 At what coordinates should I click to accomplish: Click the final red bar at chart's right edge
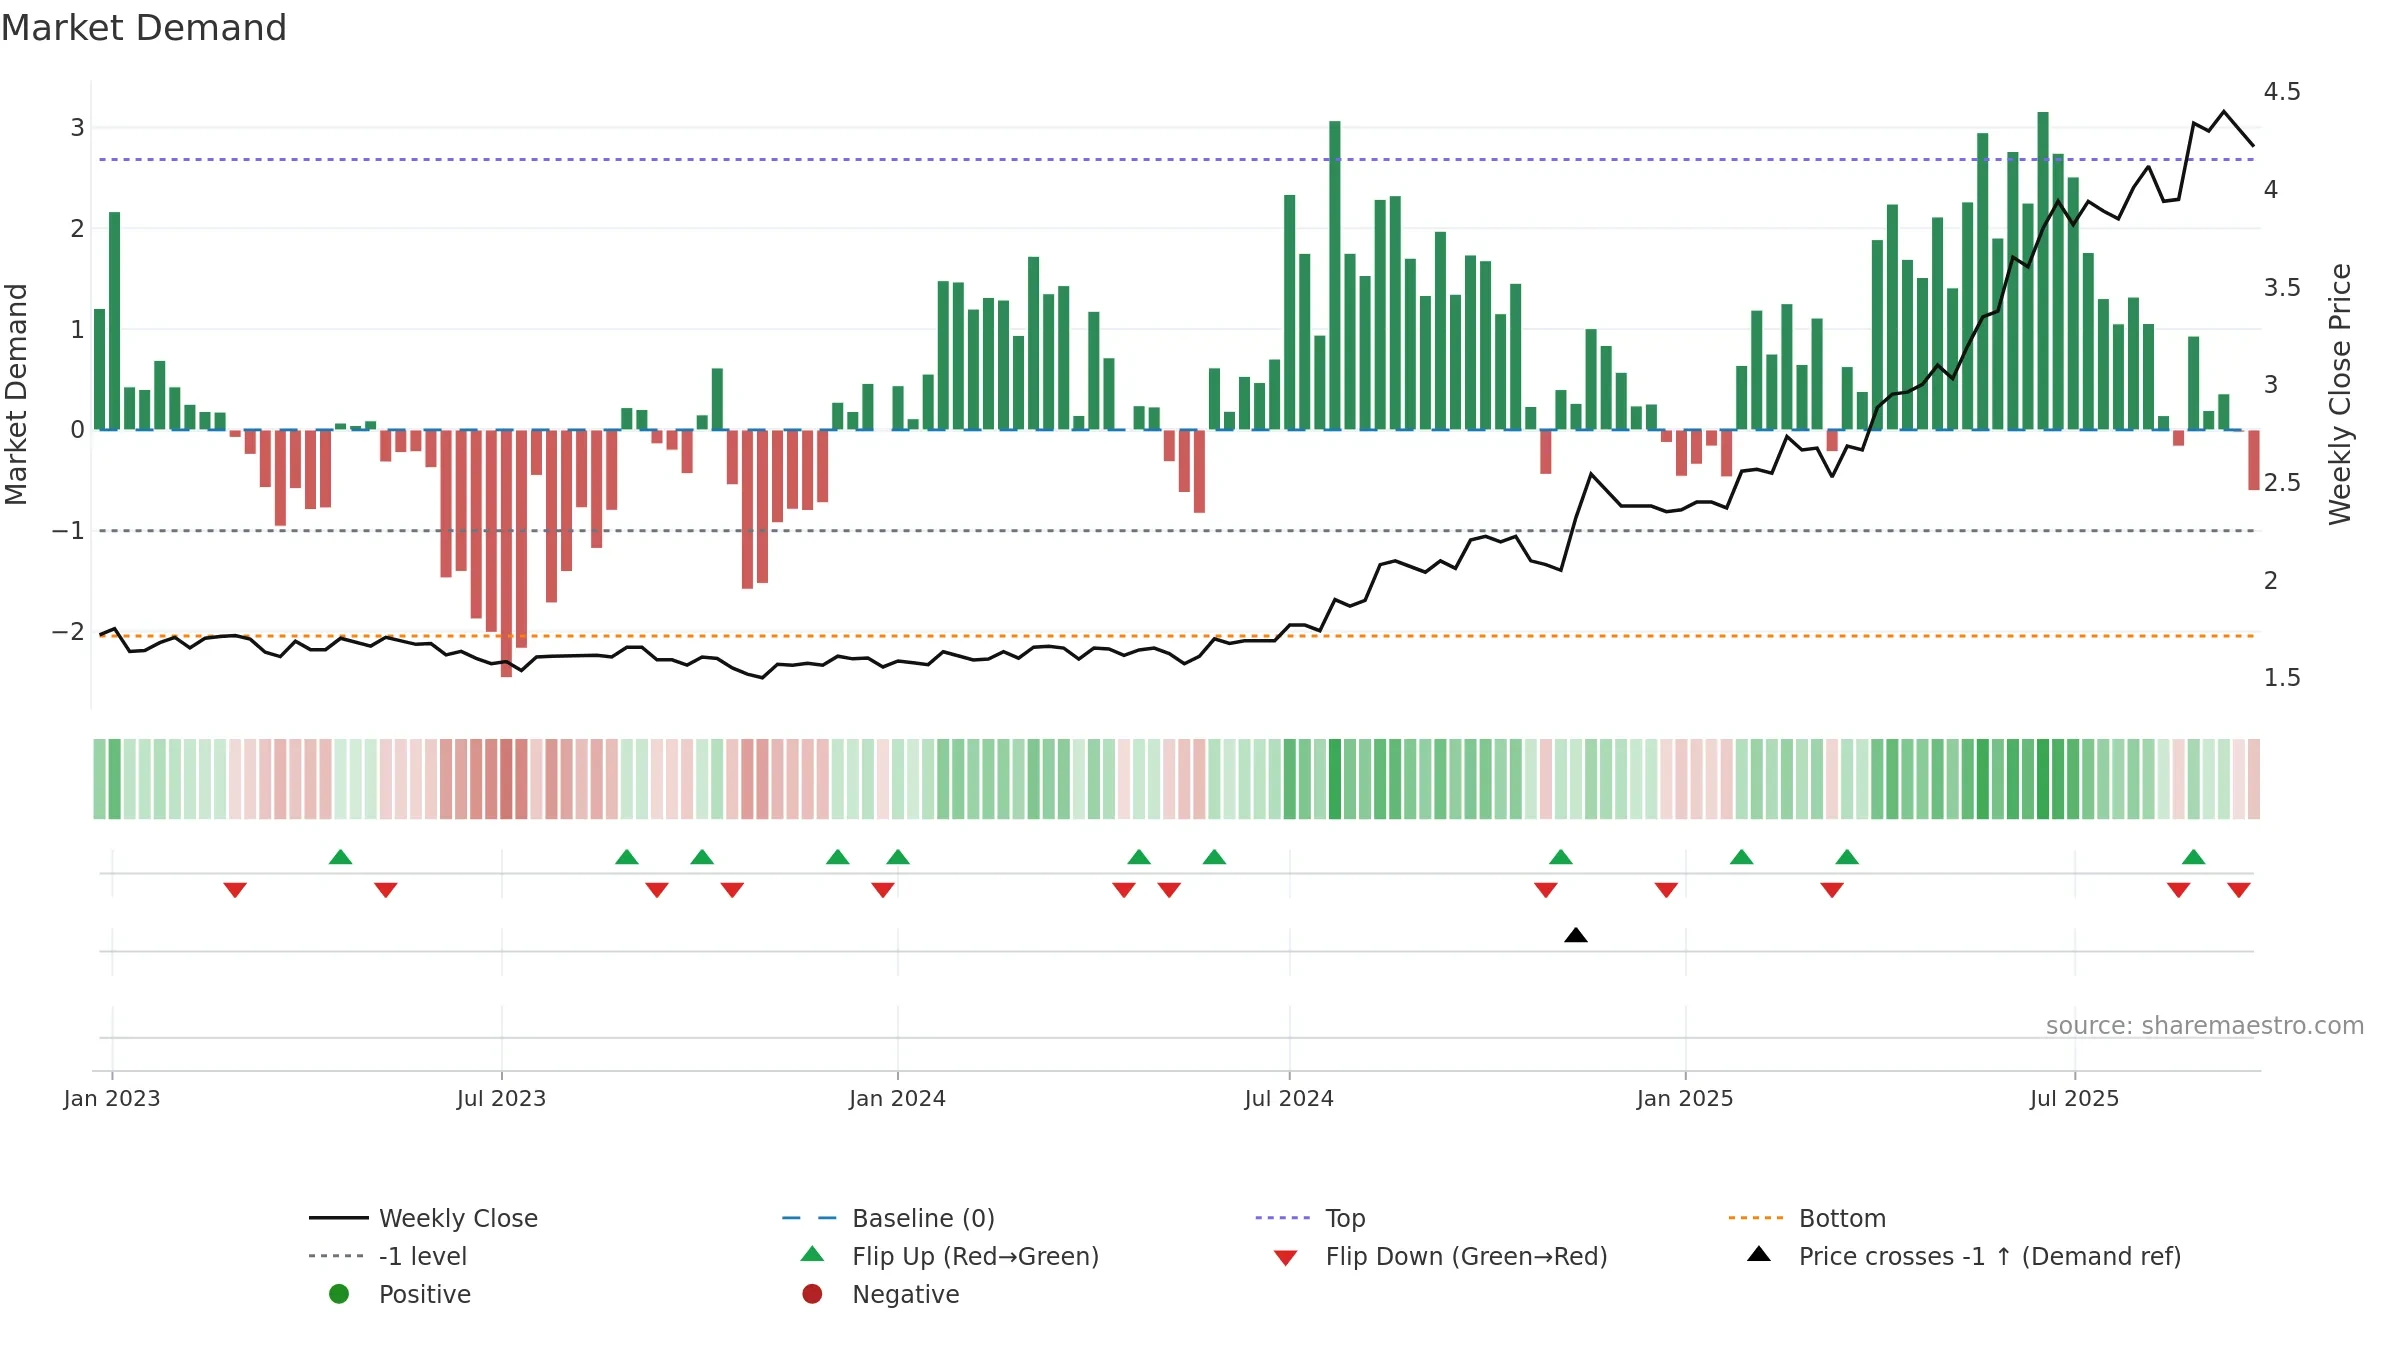pyautogui.click(x=2254, y=460)
